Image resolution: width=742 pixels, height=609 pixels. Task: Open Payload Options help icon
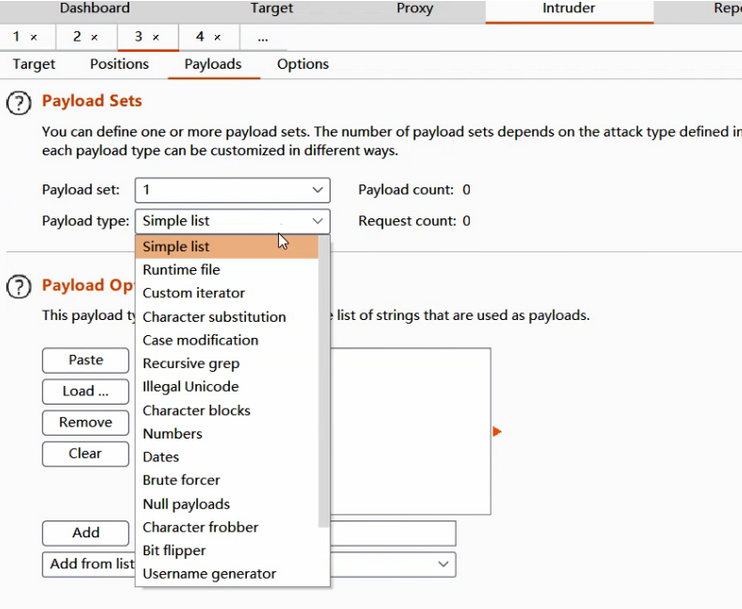19,287
